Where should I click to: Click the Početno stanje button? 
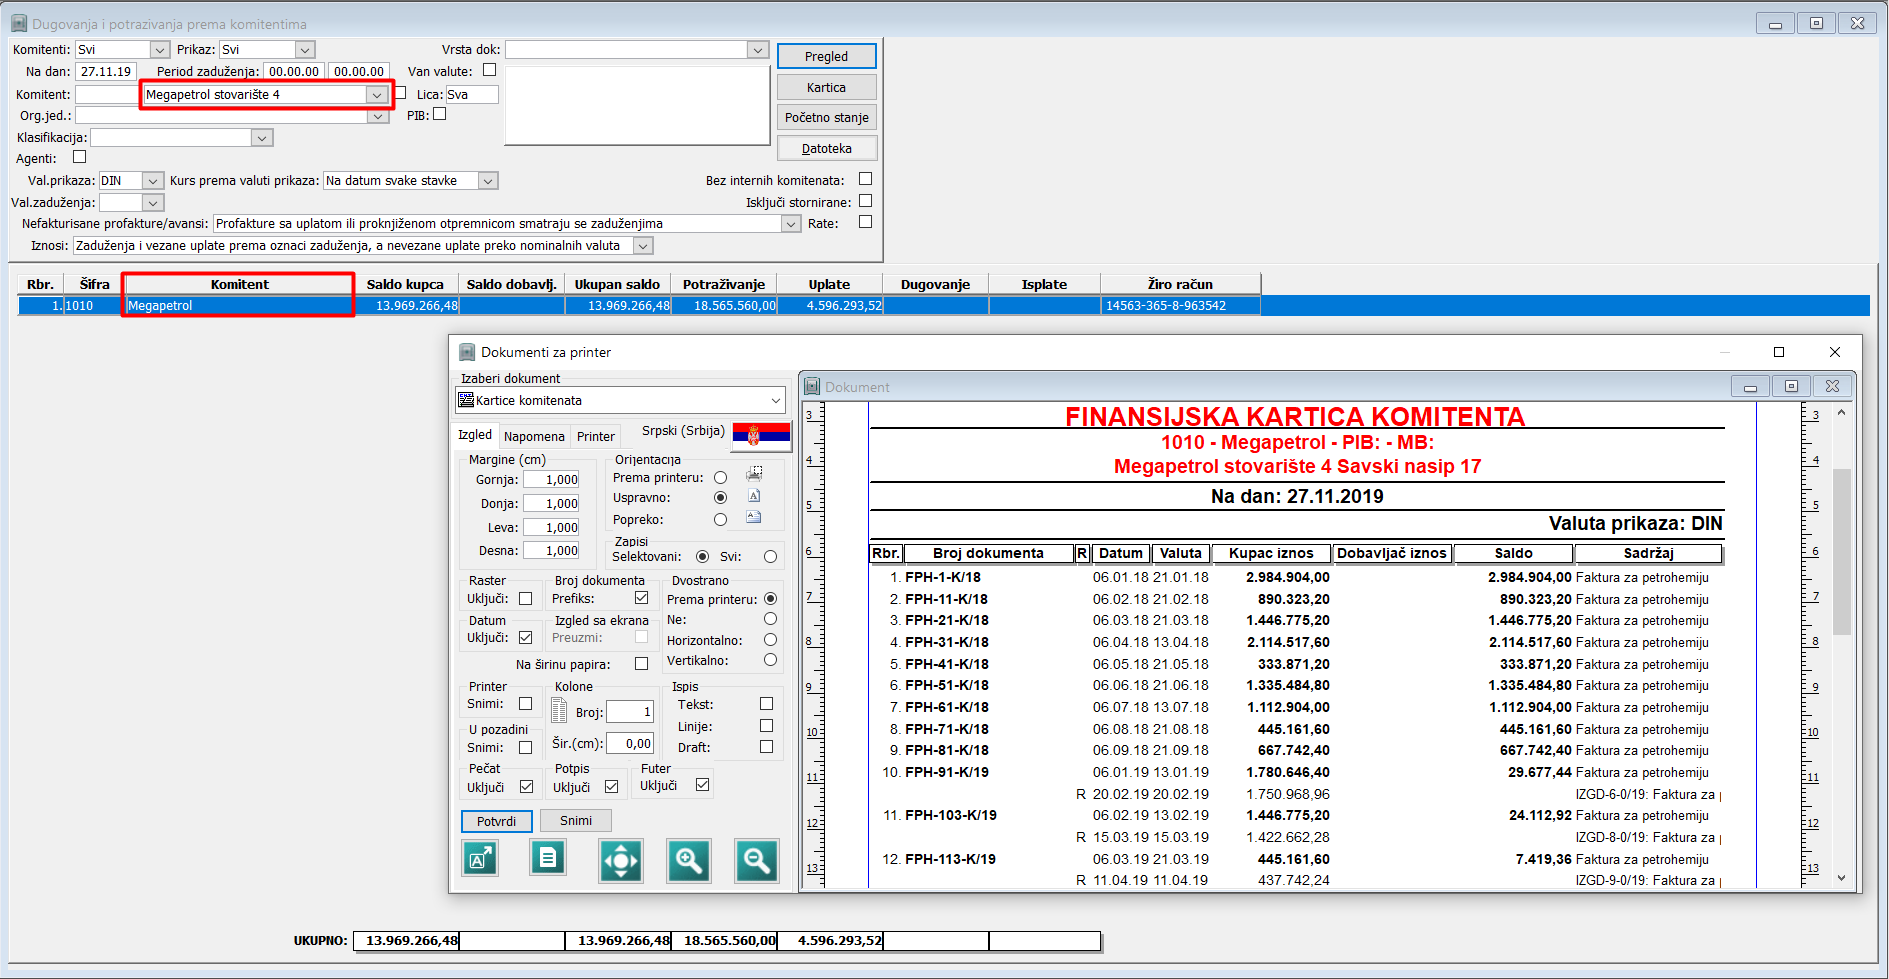click(x=826, y=117)
